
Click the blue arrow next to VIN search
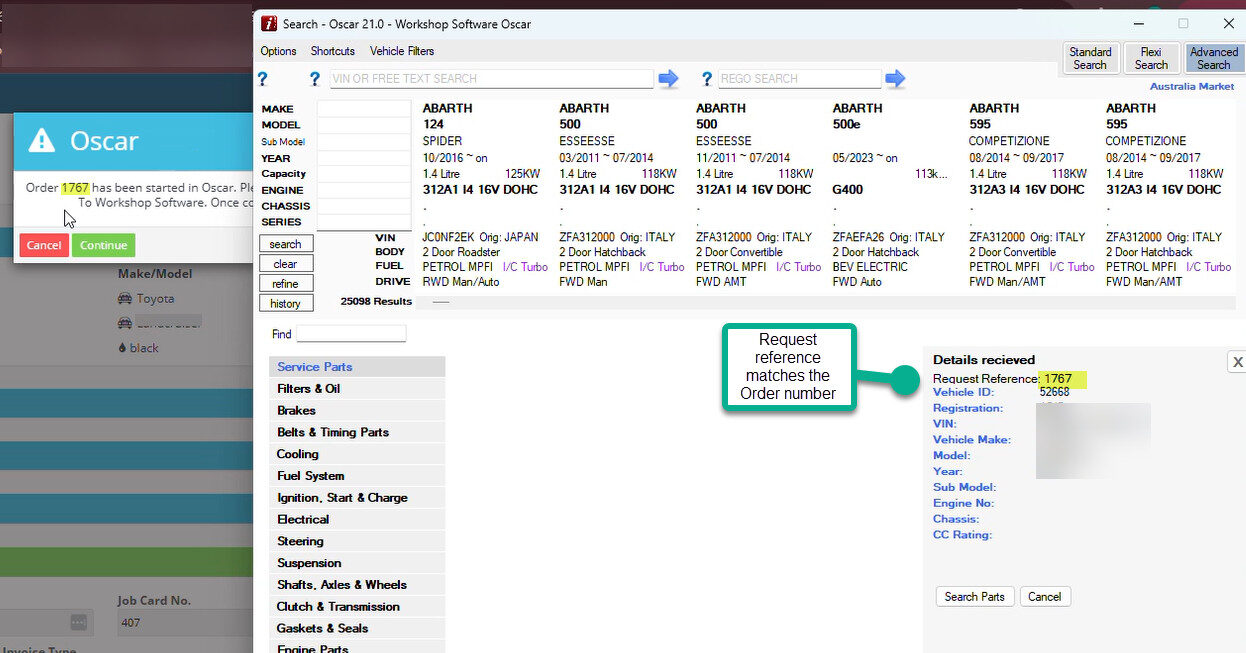click(668, 78)
